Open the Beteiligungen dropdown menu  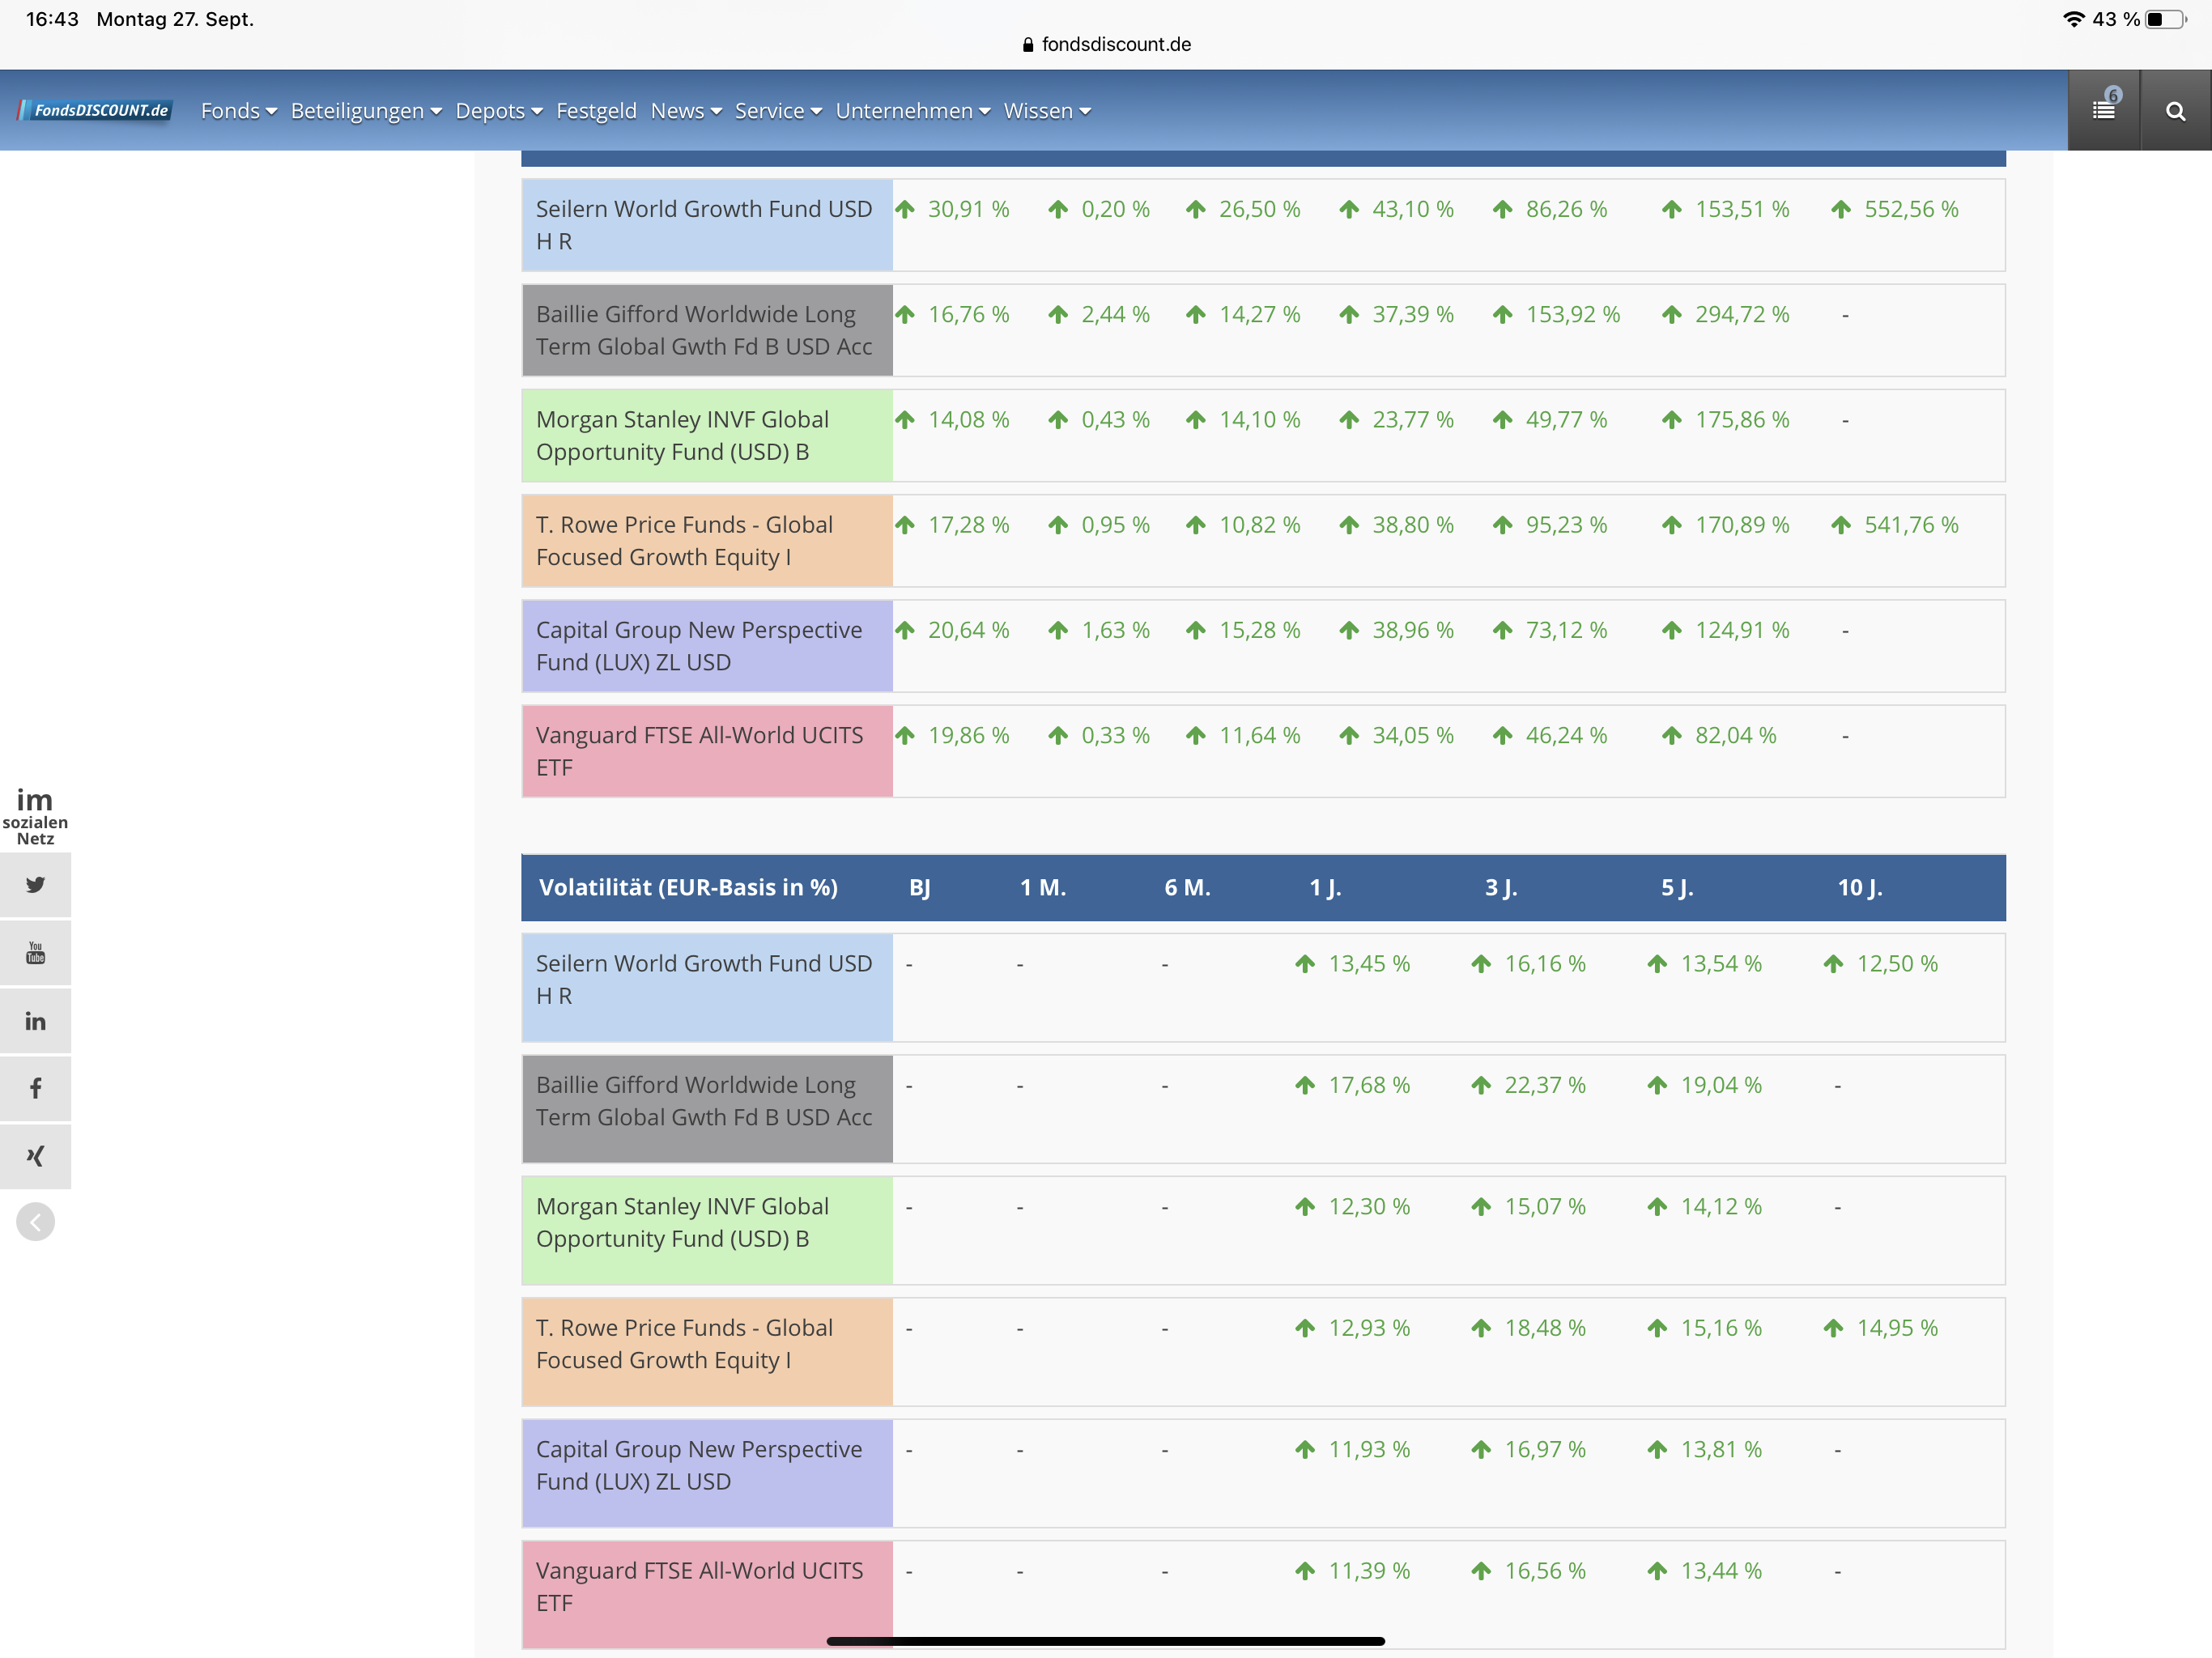365,111
